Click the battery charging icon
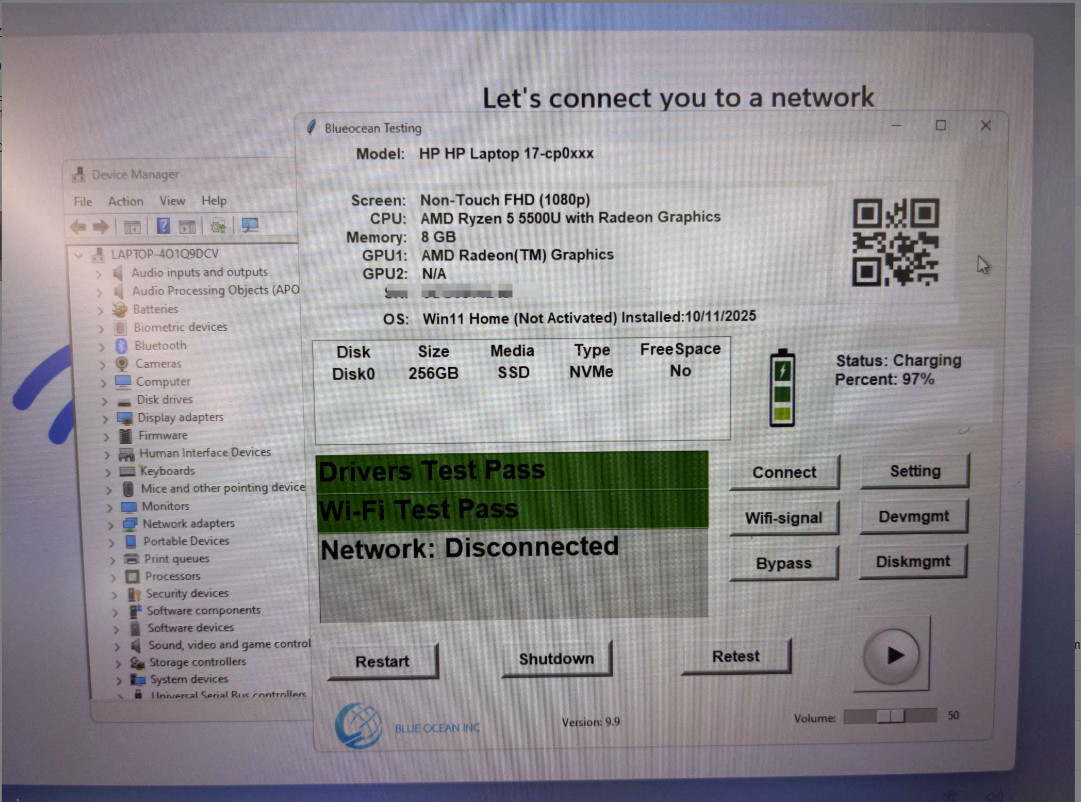1081x802 pixels. [x=782, y=388]
